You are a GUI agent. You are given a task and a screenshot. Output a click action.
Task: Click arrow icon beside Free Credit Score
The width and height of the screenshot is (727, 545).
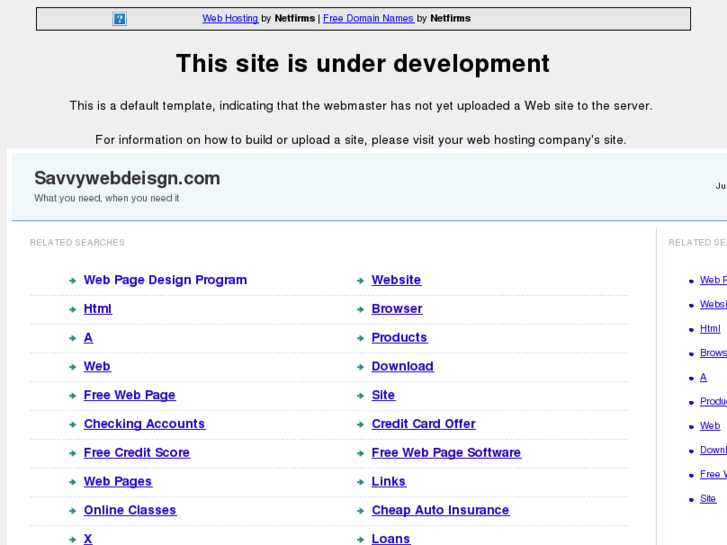(72, 453)
